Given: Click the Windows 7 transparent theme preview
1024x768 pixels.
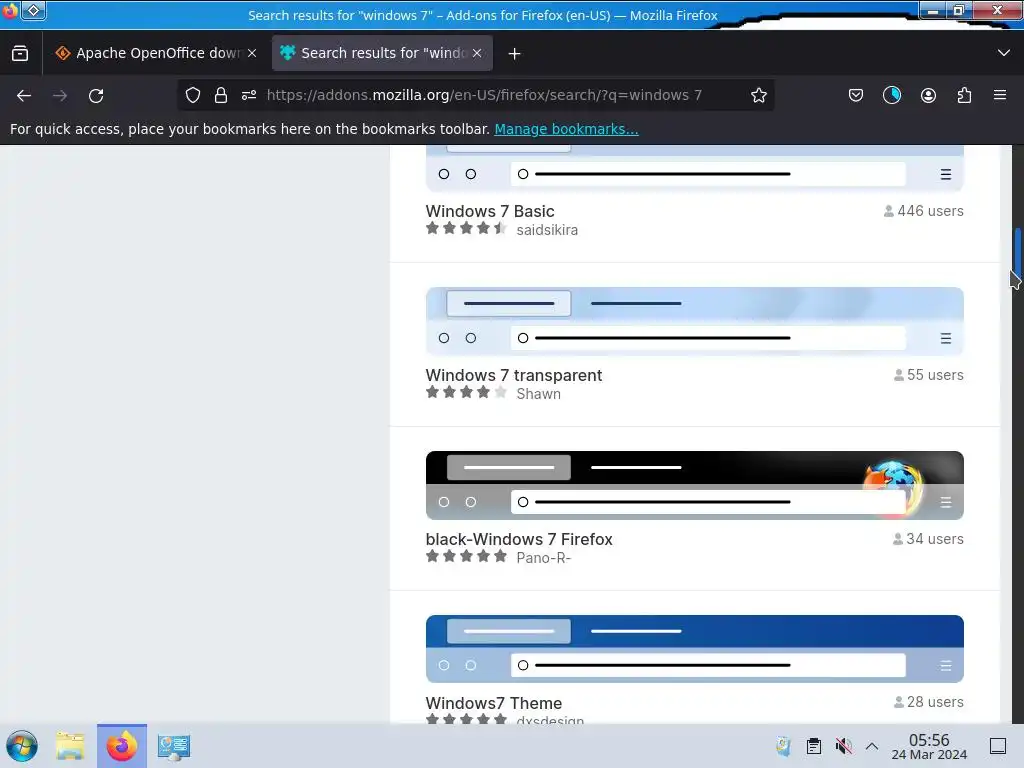Looking at the screenshot, I should coord(694,321).
